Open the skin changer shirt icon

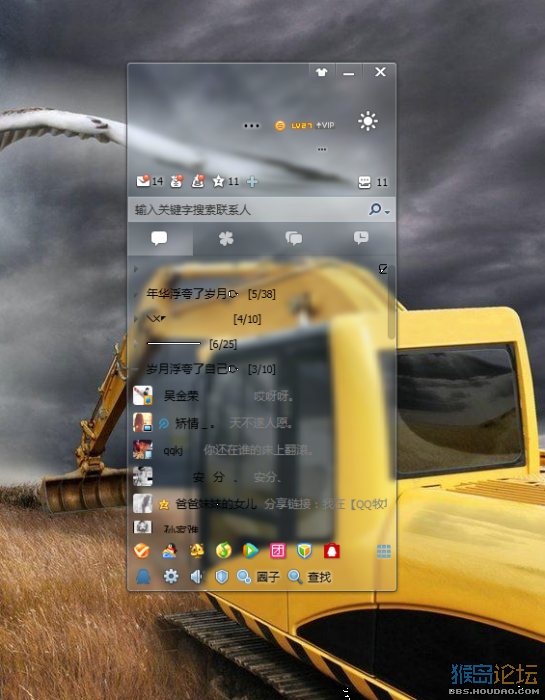[322, 72]
